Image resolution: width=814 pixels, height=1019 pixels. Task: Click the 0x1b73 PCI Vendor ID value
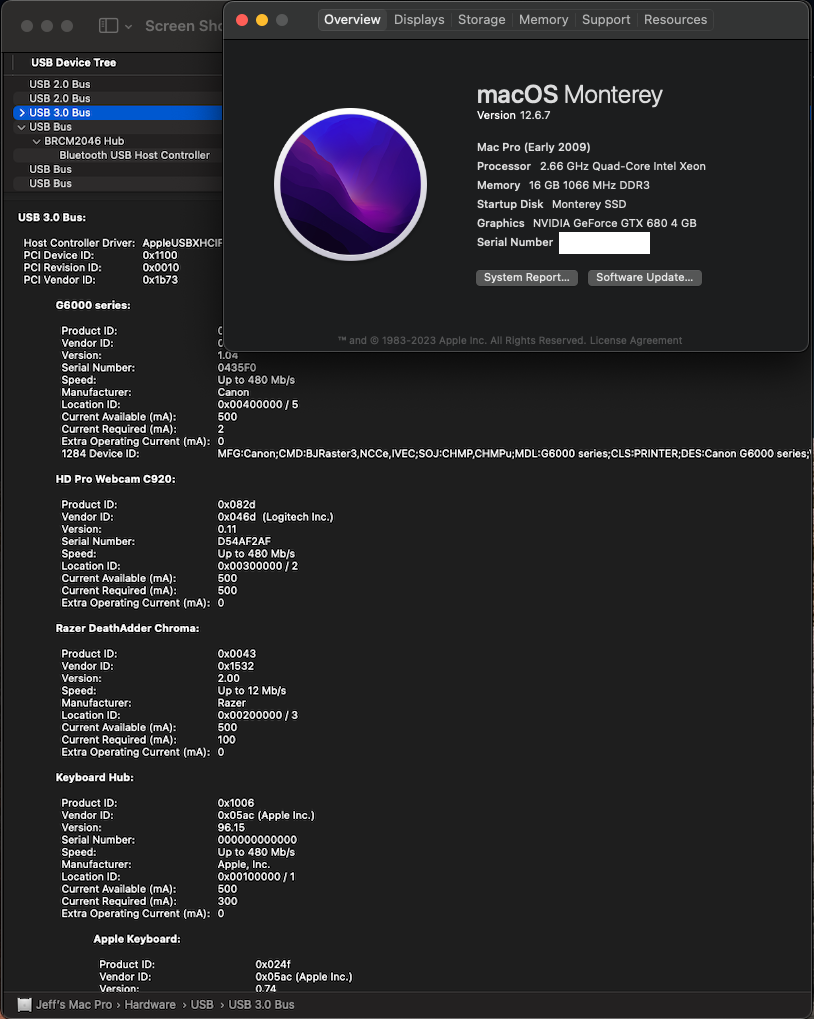click(160, 280)
